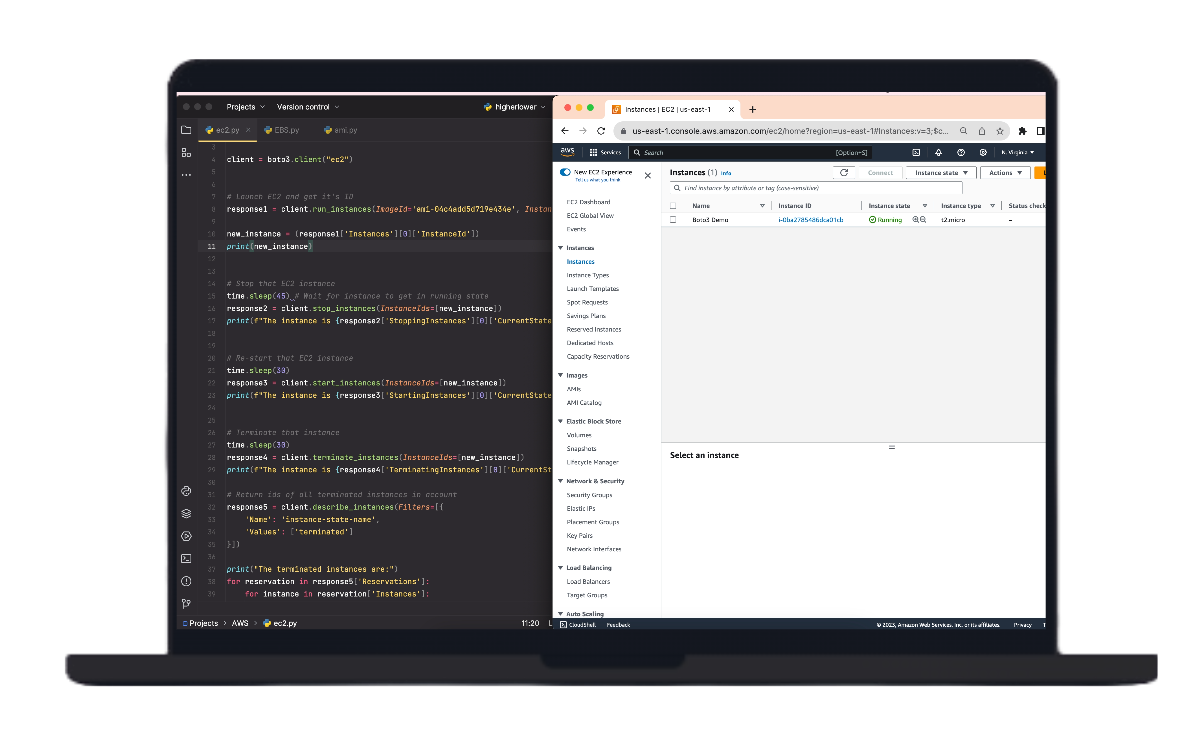Open the Actions dropdown button
1200x748 pixels.
pyautogui.click(x=1005, y=173)
